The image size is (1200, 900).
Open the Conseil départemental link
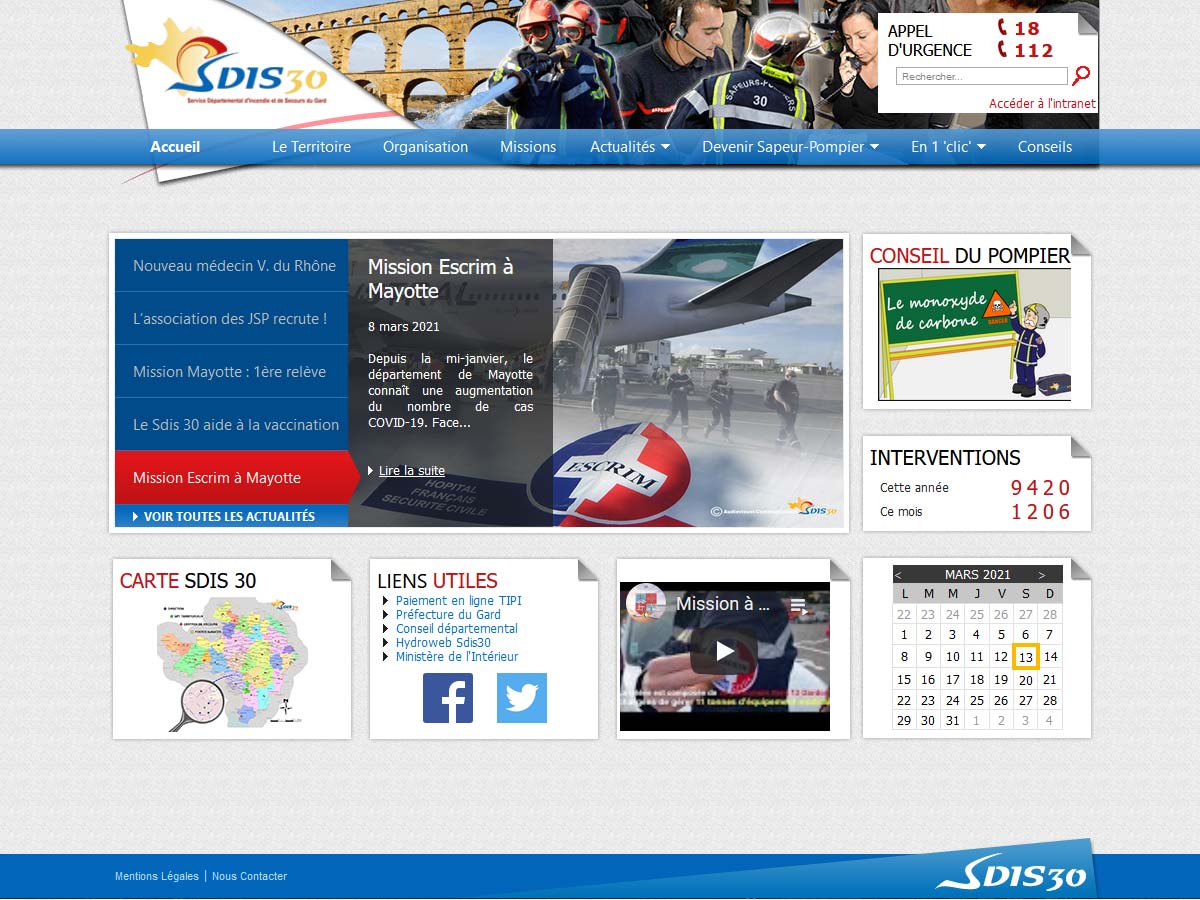pos(457,629)
